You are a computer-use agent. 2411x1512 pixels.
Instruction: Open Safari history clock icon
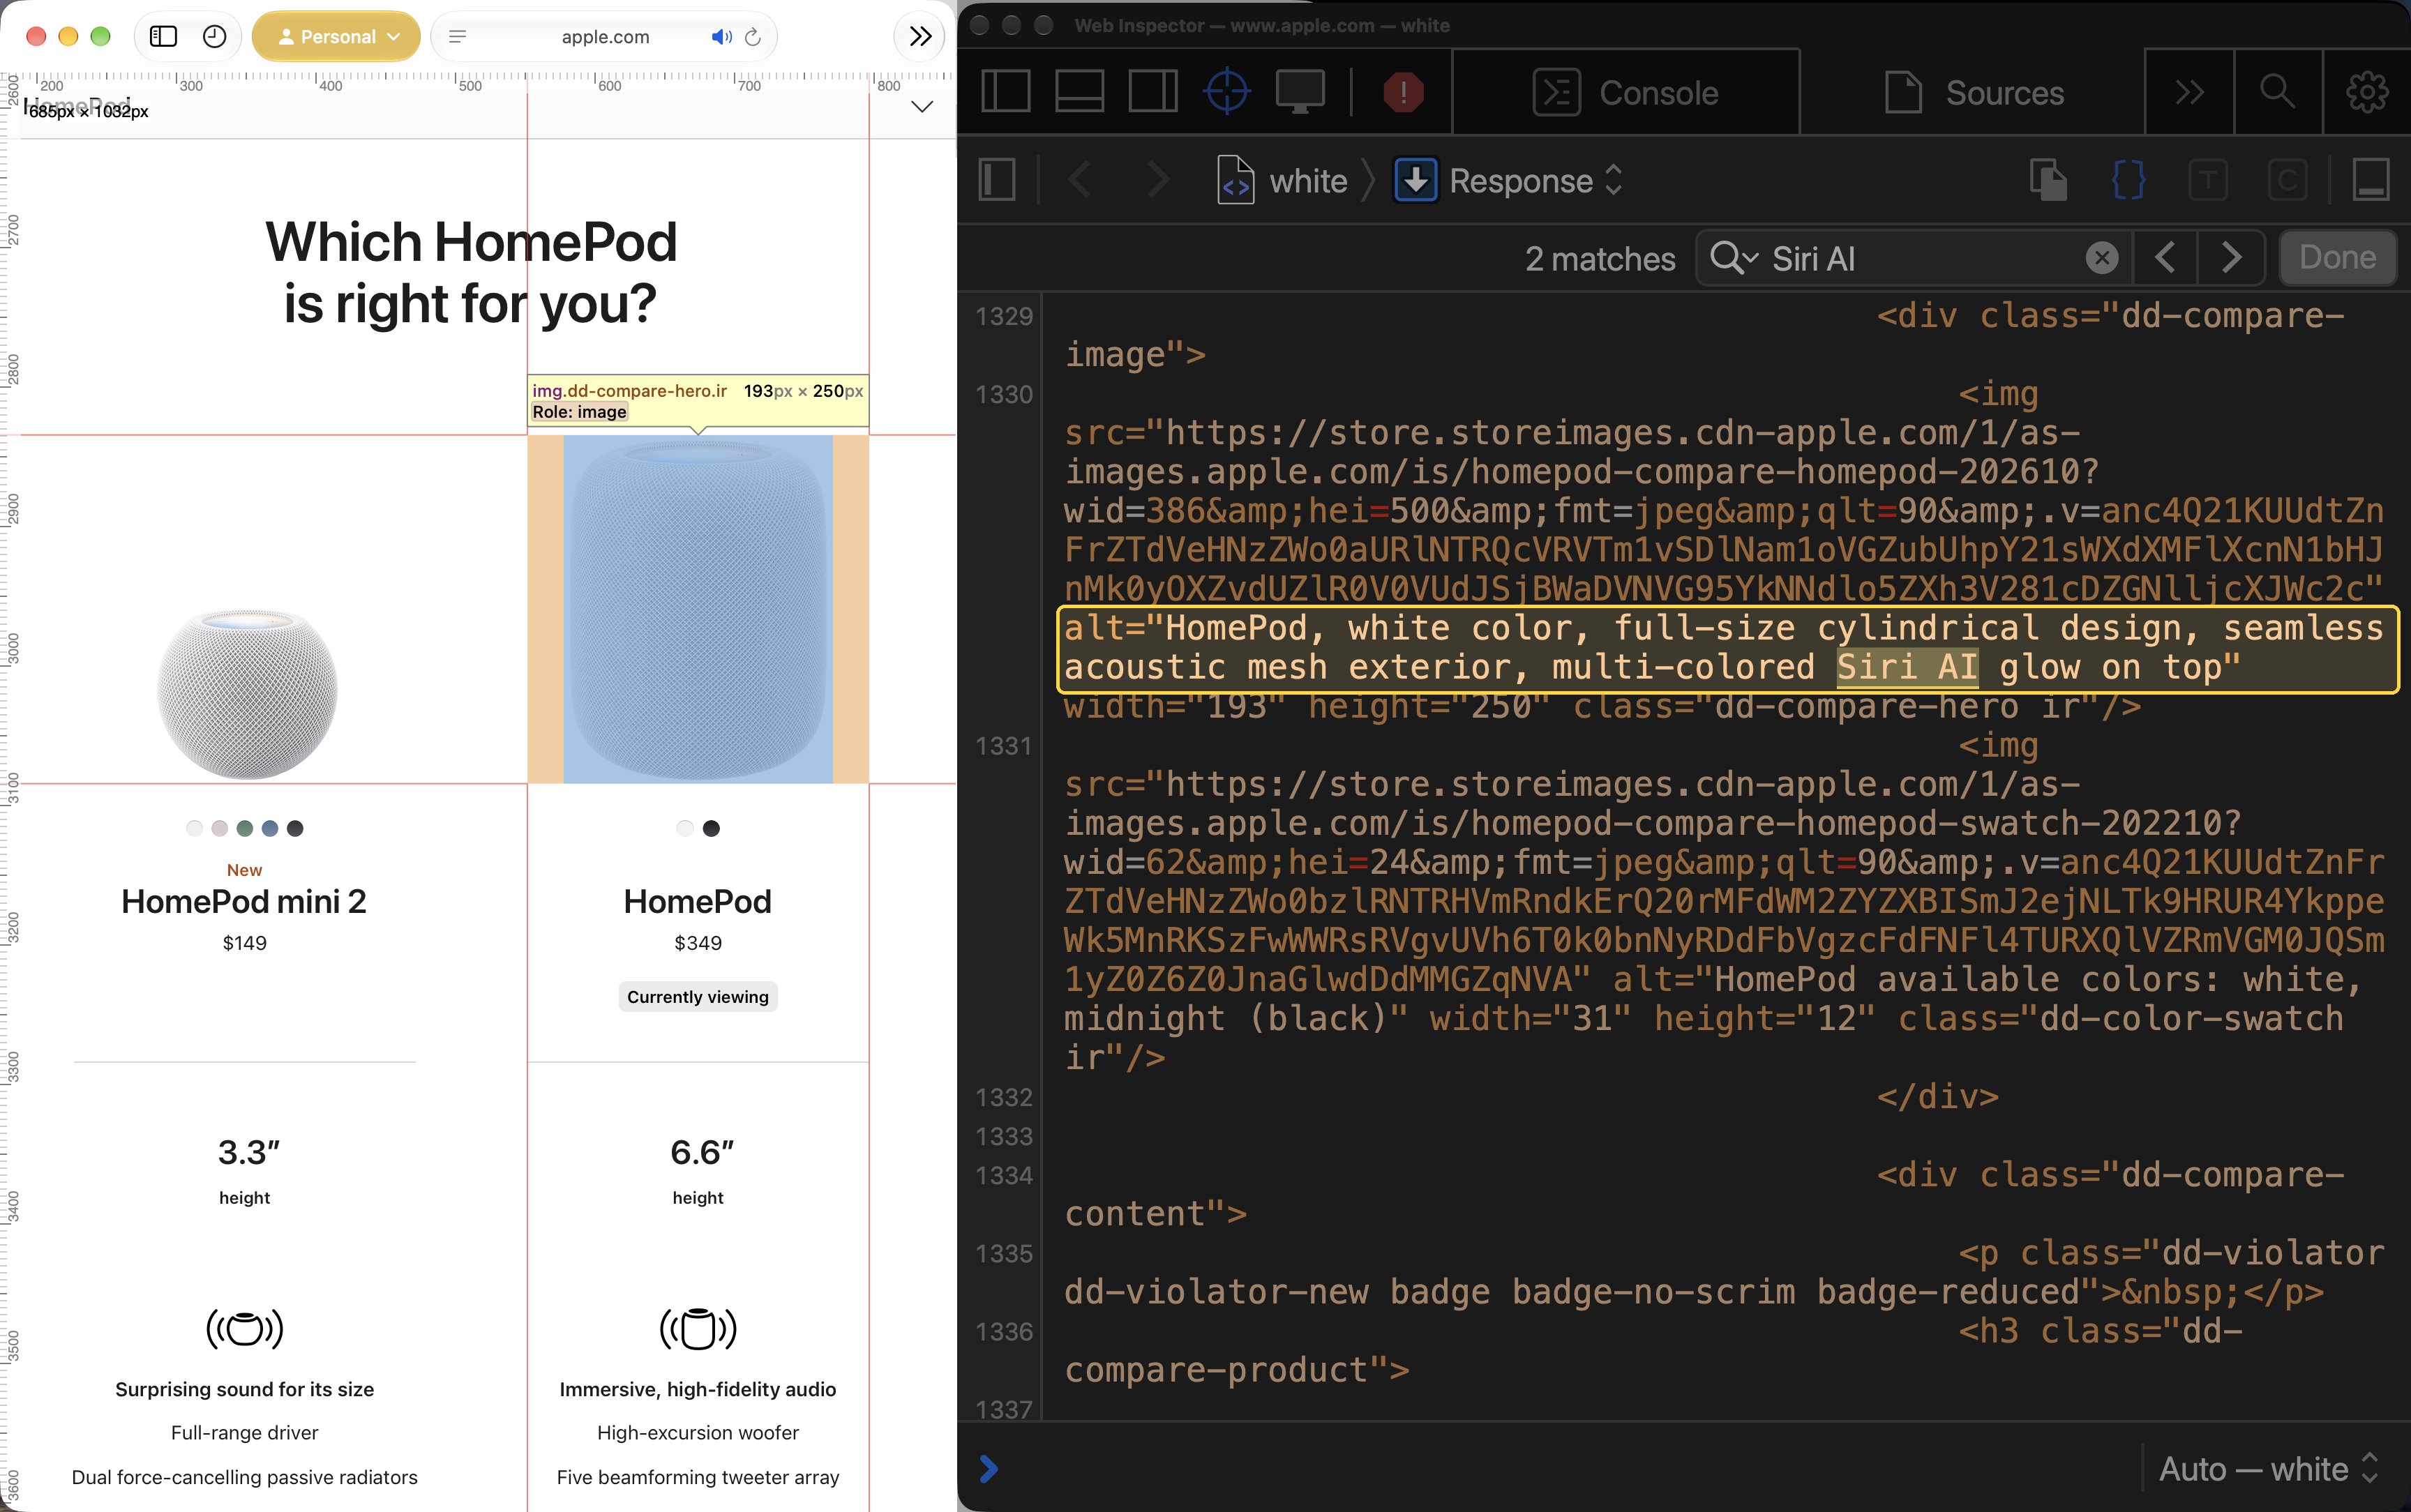pos(214,37)
